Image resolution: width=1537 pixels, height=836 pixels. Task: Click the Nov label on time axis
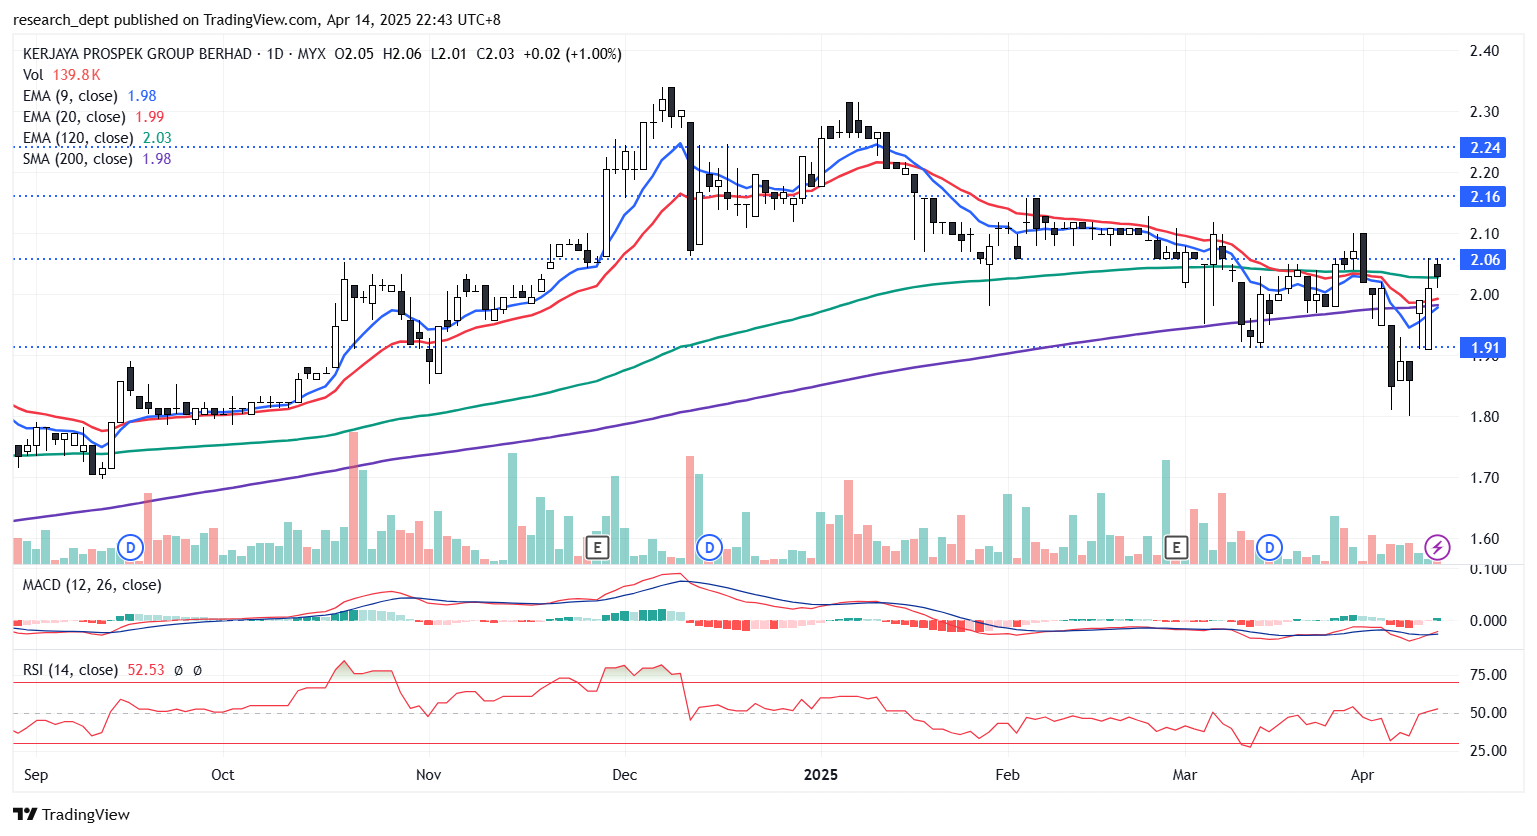coord(429,775)
